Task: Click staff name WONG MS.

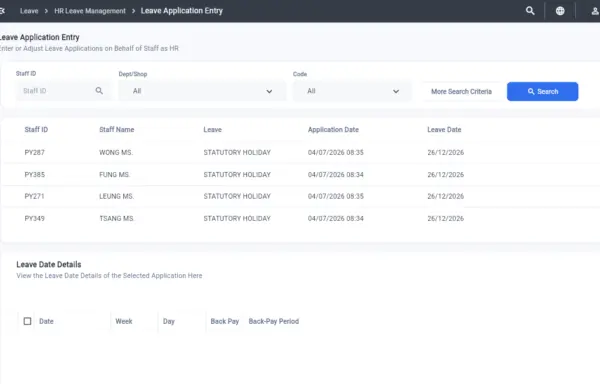Action: 116,152
